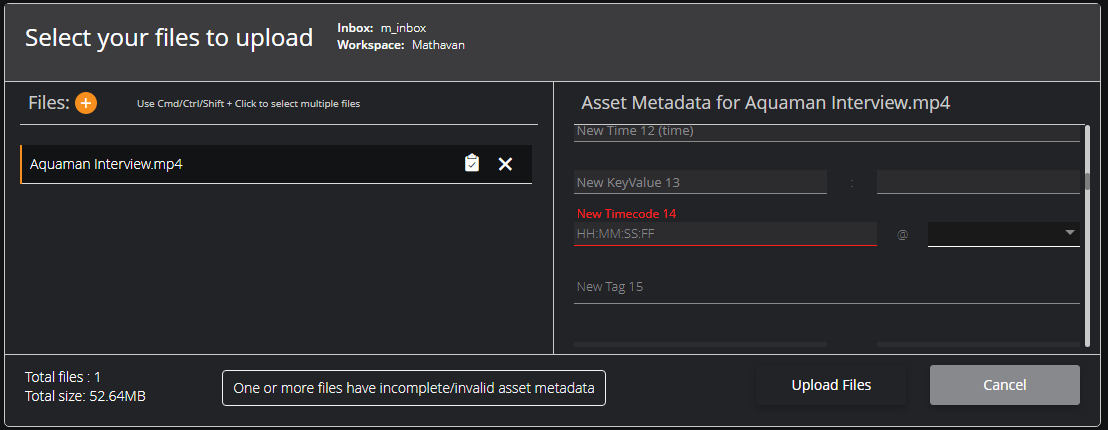Click the metadata panel scrollbar thumb
Image resolution: width=1108 pixels, height=430 pixels.
pos(1088,183)
